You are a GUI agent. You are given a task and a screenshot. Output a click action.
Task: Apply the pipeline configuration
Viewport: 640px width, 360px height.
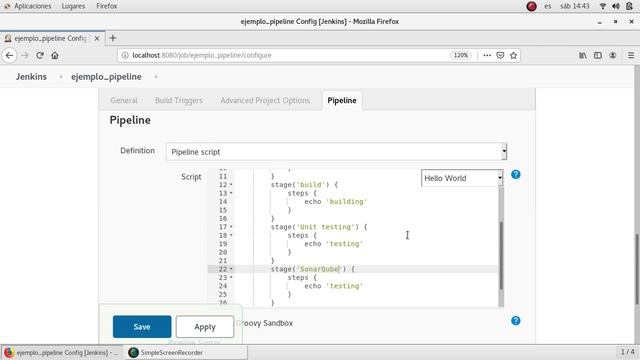click(205, 327)
